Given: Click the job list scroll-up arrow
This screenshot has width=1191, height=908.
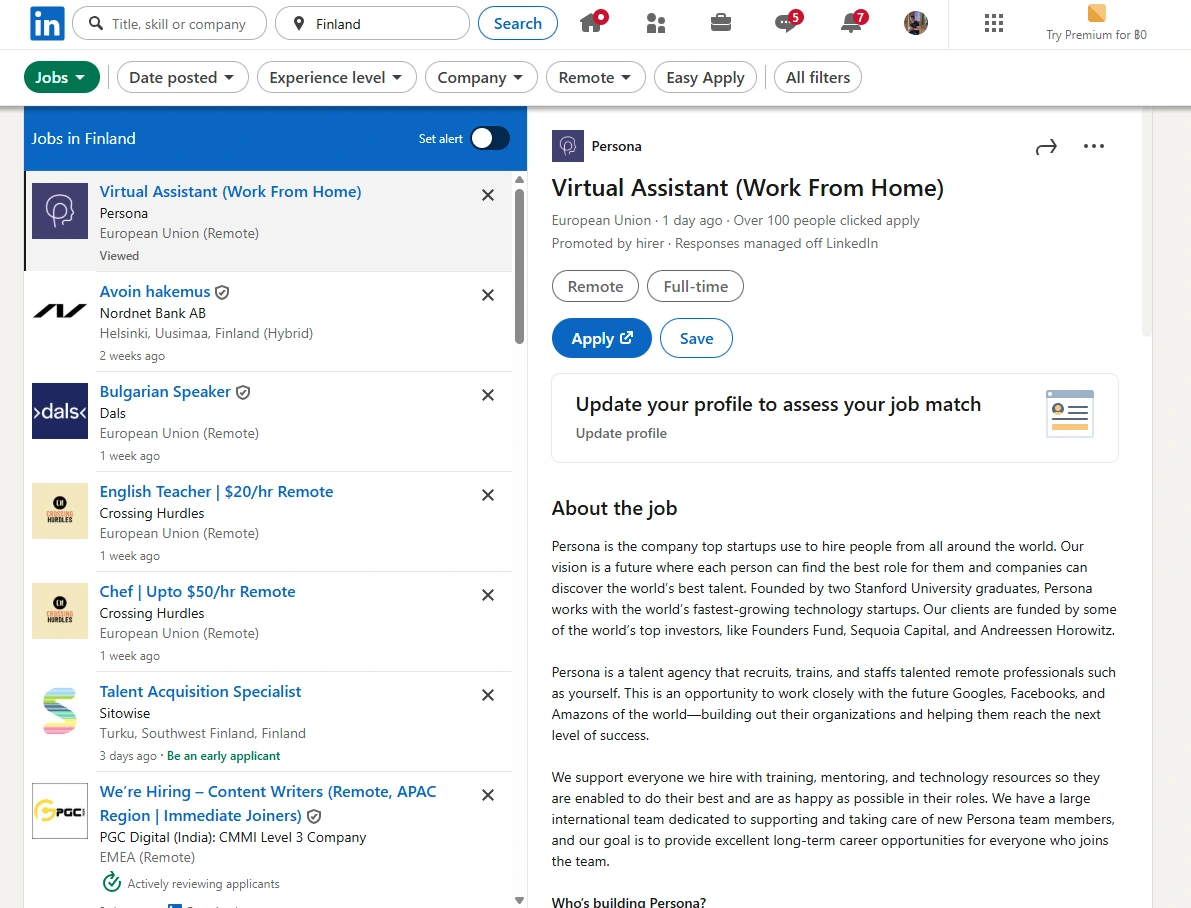Looking at the screenshot, I should tap(520, 180).
